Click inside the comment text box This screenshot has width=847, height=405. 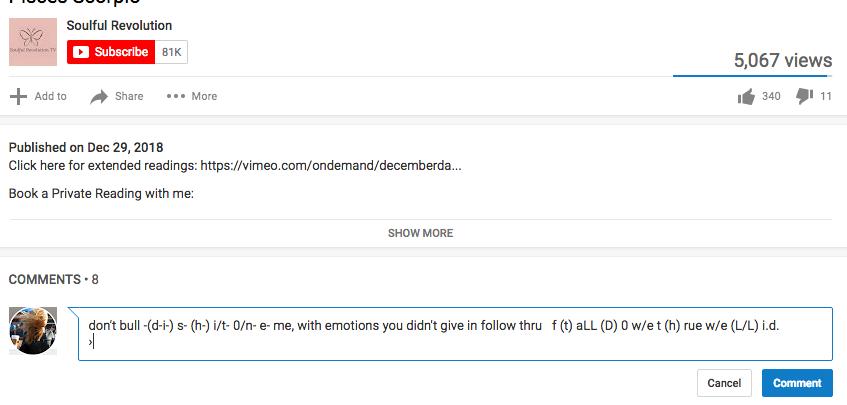pyautogui.click(x=455, y=334)
